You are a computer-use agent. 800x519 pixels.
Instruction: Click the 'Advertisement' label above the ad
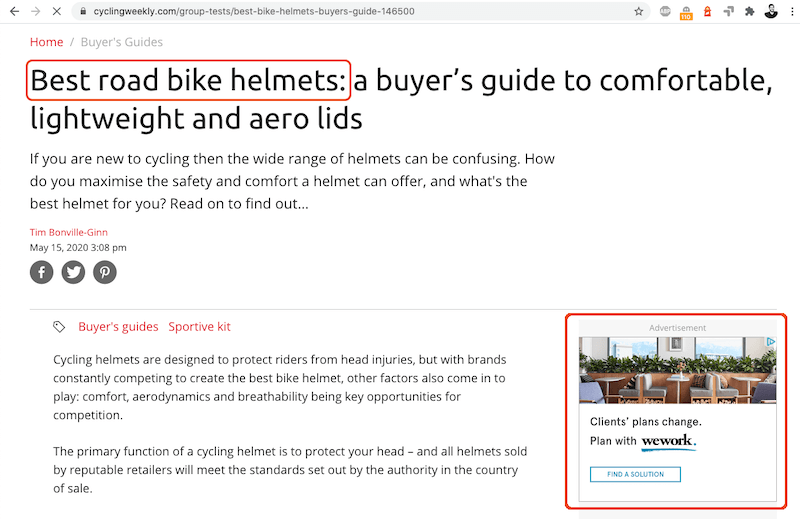678,328
